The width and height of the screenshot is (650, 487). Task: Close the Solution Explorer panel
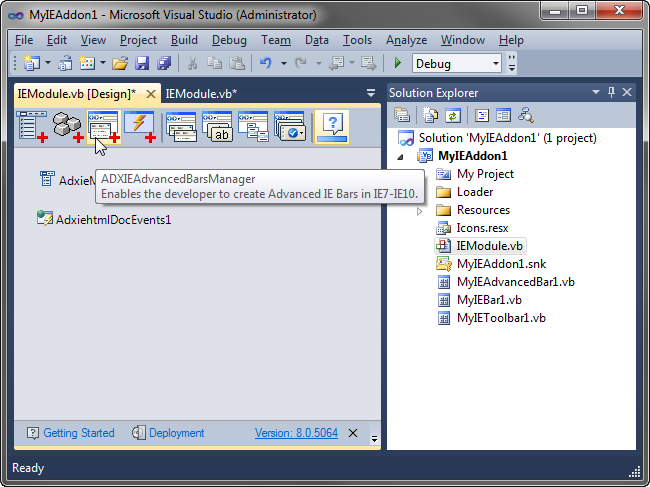[627, 92]
